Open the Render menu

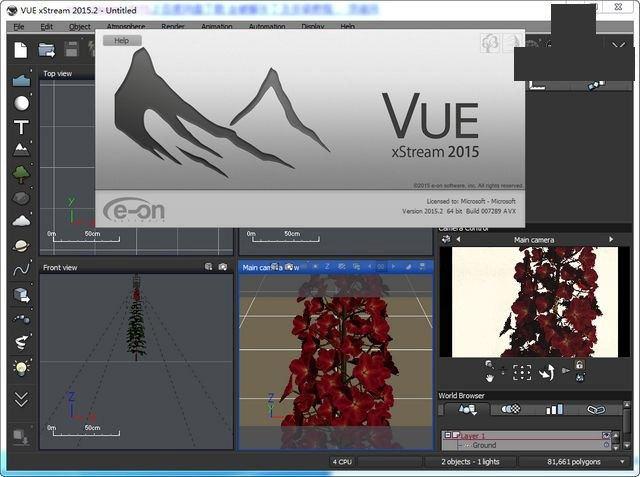173,26
